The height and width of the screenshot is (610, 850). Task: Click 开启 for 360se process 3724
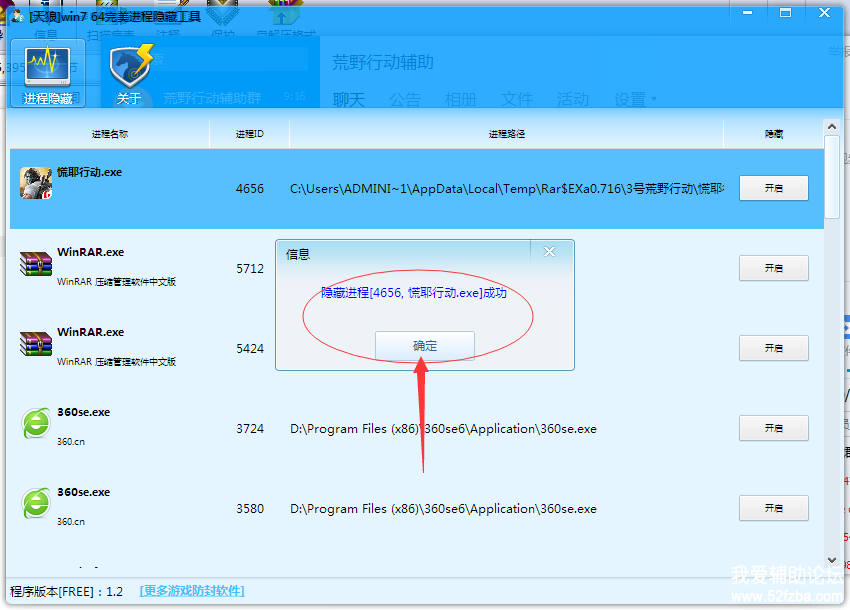pos(774,428)
